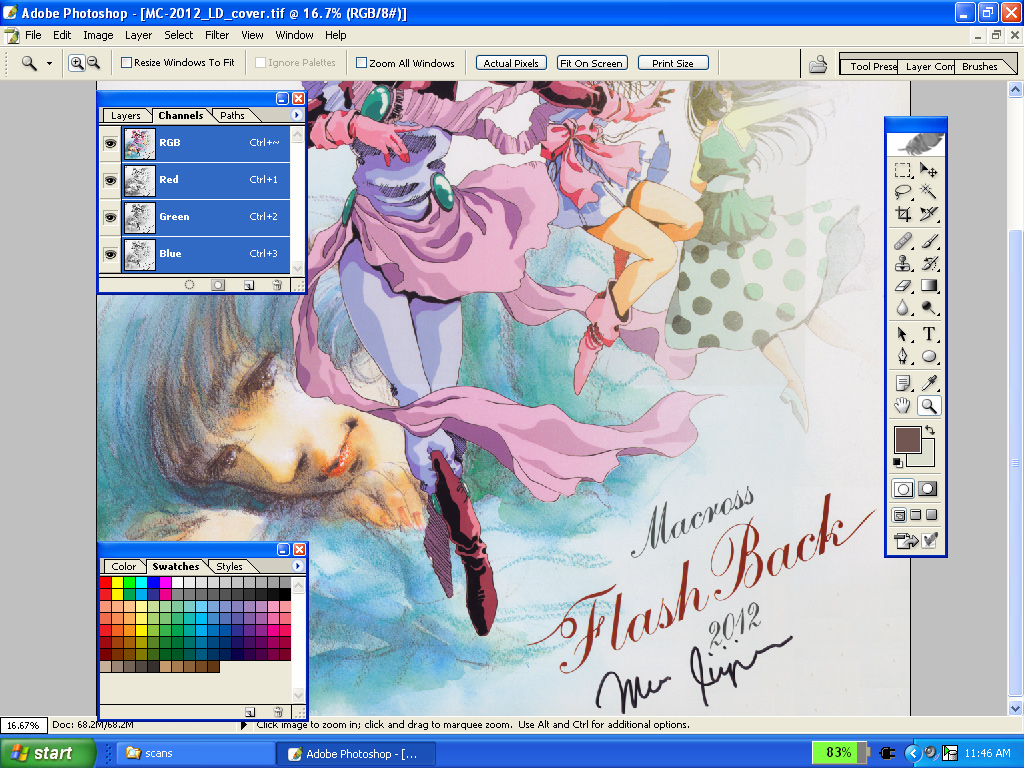Screen dimensions: 1025x768
Task: Select the Pen tool
Action: click(x=903, y=357)
